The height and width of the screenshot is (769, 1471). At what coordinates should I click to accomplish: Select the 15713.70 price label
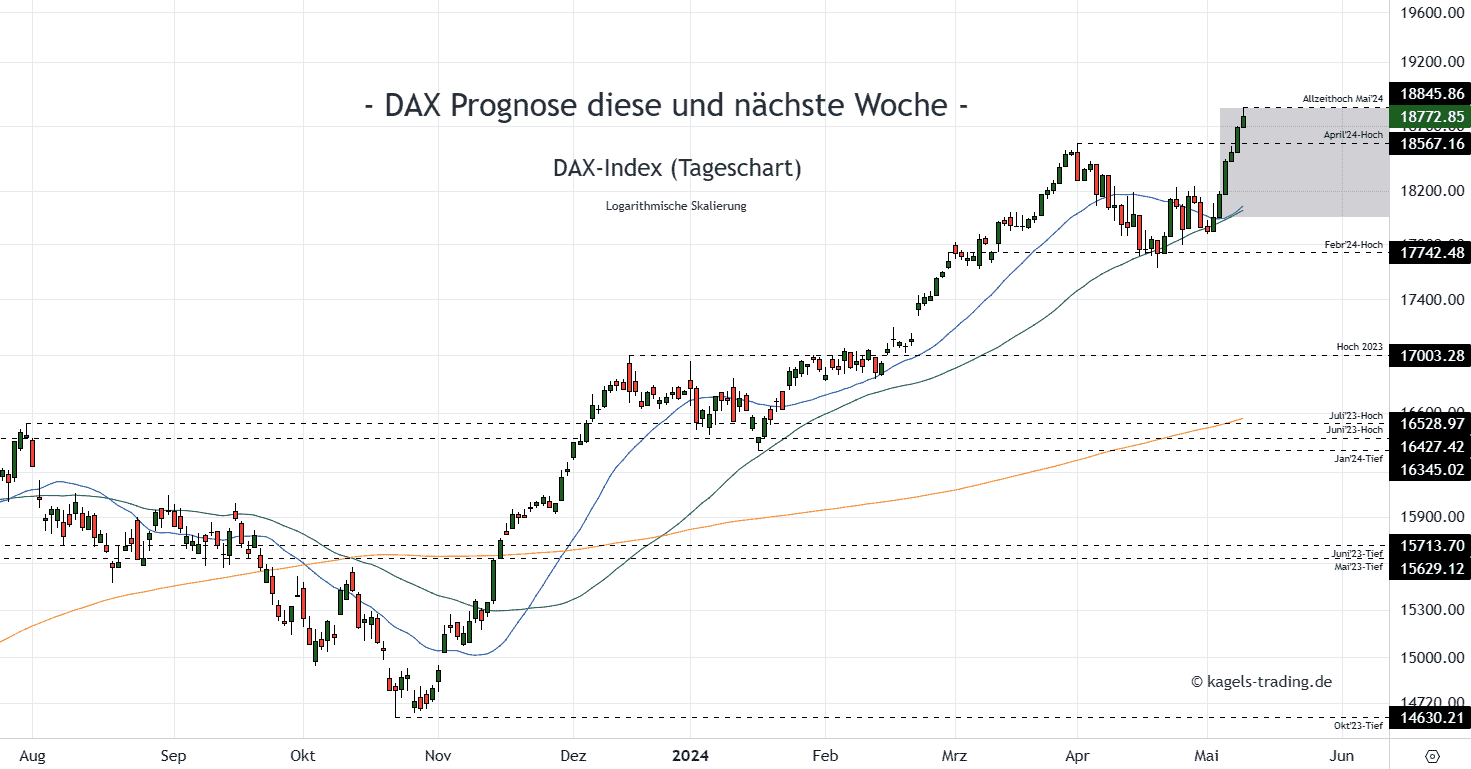tap(1430, 545)
